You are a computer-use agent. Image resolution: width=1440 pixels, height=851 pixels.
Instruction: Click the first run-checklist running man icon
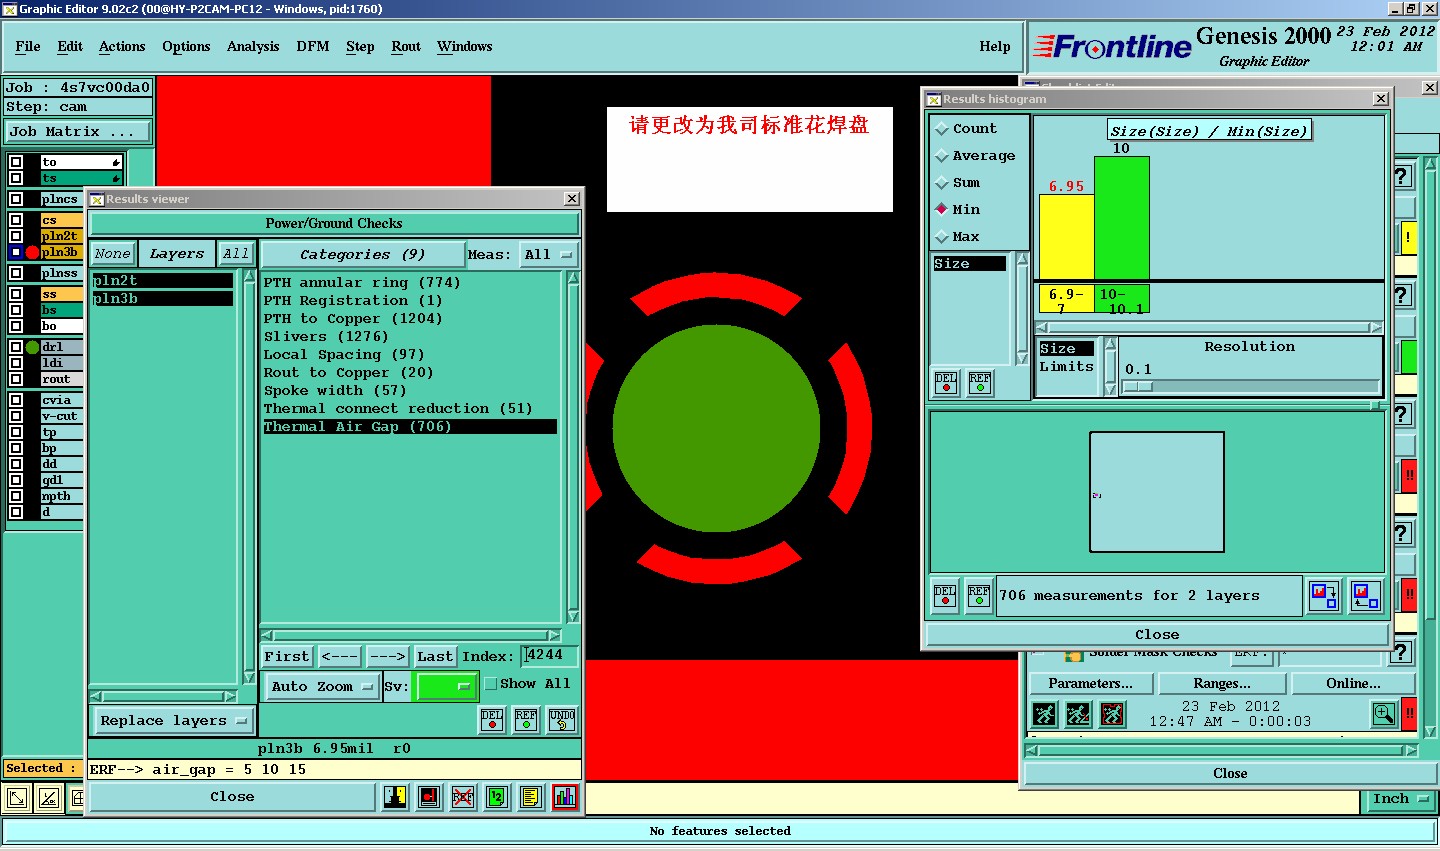click(1045, 714)
